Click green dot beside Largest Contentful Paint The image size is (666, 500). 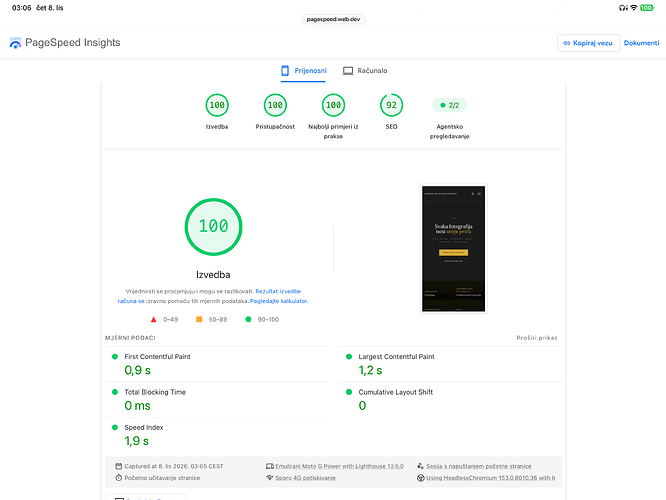click(349, 356)
